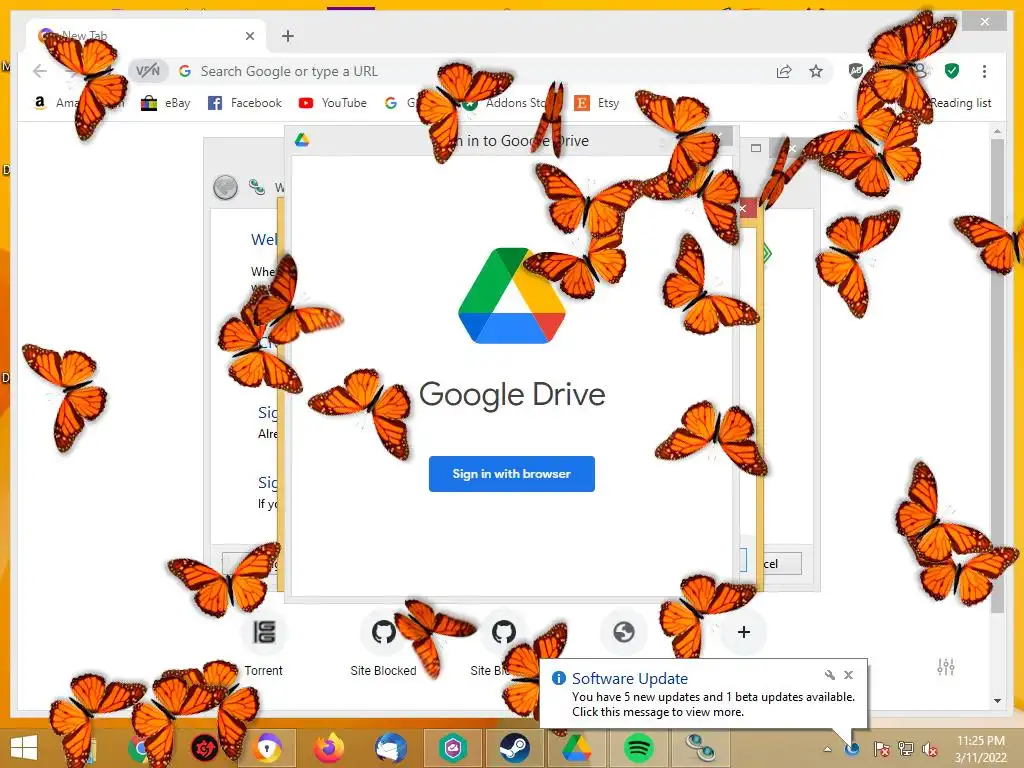This screenshot has height=768, width=1024.
Task: Close the New Tab tab
Action: point(249,36)
